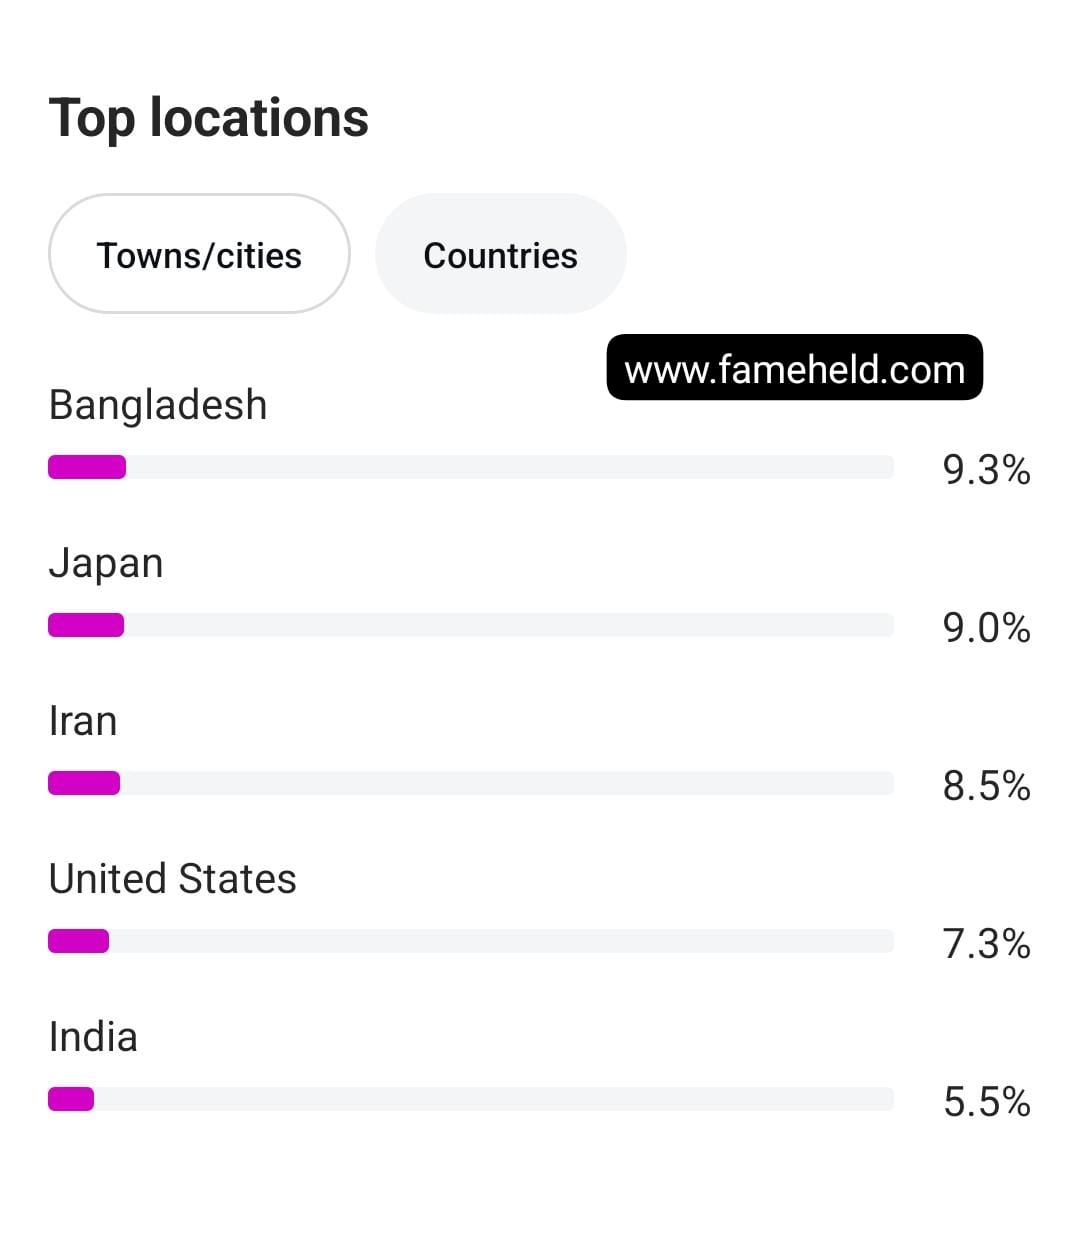Click the magenta filled portion of Bangladesh bar
The image size is (1080, 1246).
tap(87, 467)
